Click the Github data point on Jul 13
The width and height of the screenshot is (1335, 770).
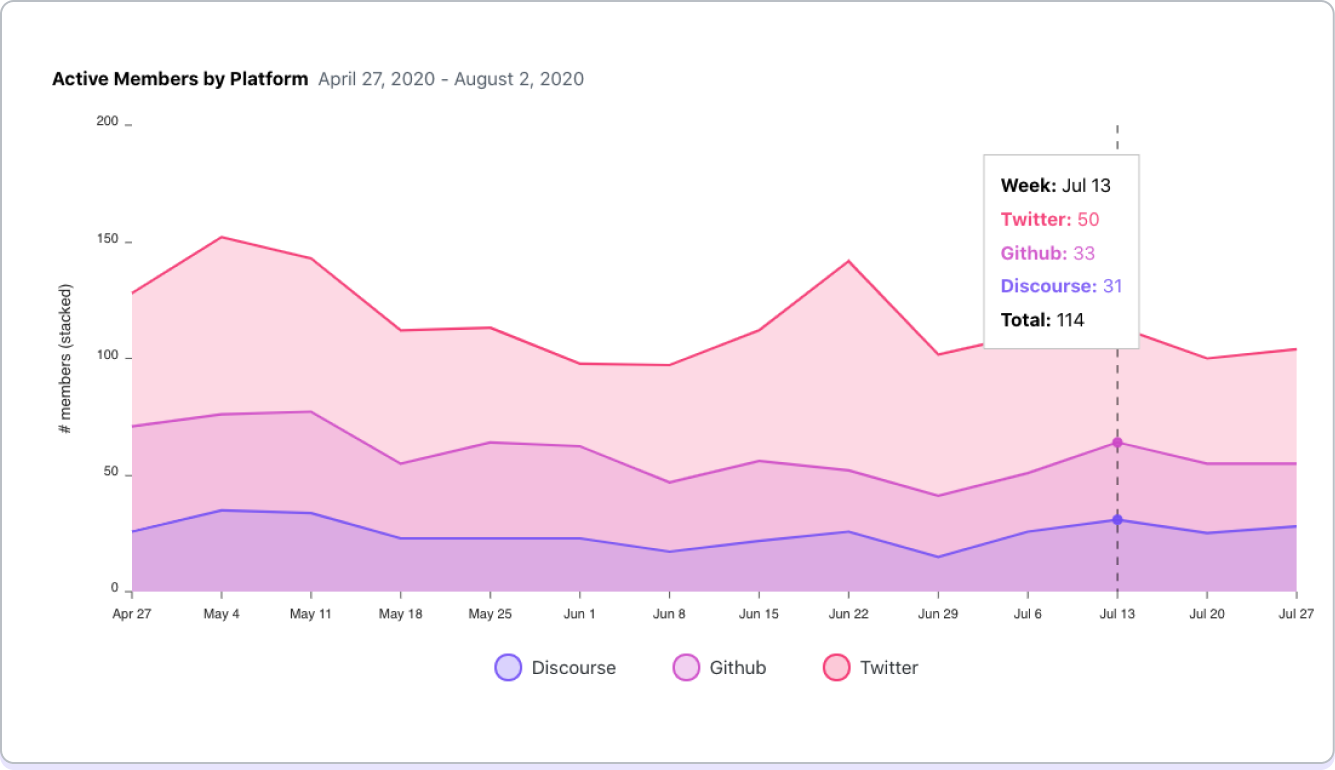[x=1117, y=442]
